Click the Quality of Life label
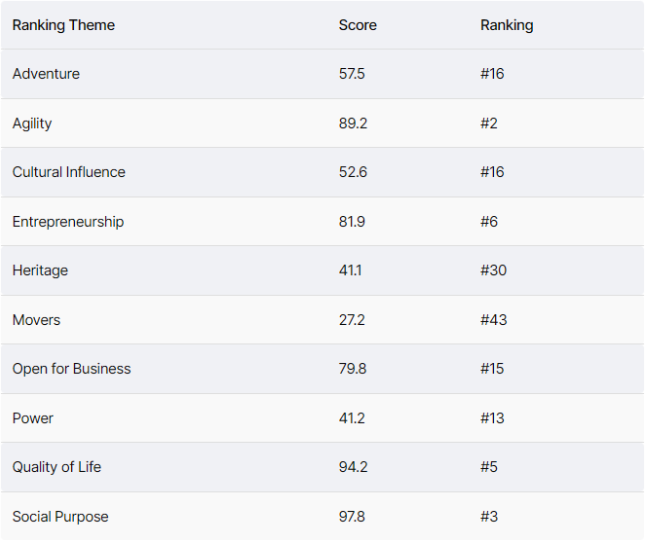 (x=57, y=467)
